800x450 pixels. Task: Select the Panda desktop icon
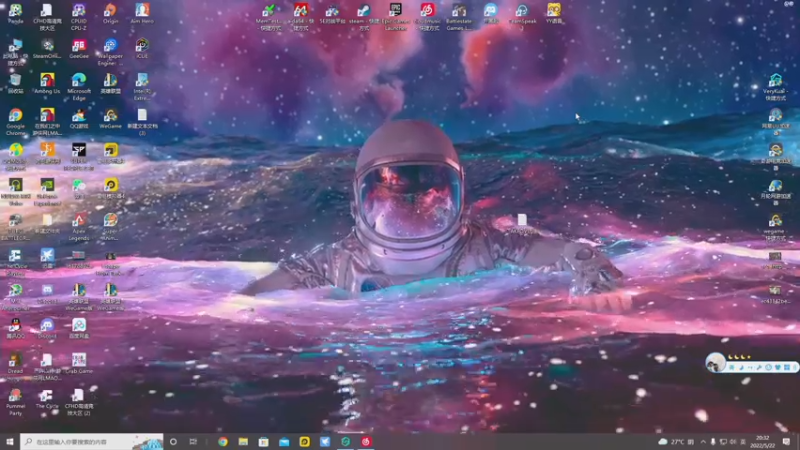(15, 14)
